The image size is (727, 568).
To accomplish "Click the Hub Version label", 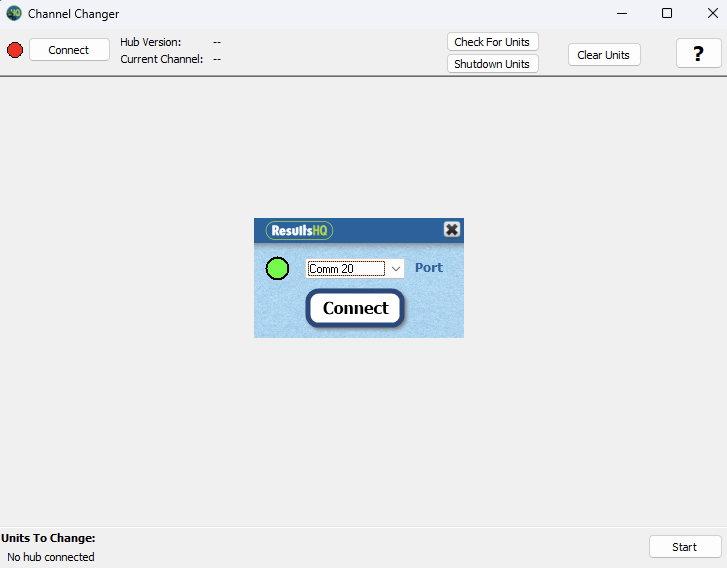I will [x=151, y=42].
